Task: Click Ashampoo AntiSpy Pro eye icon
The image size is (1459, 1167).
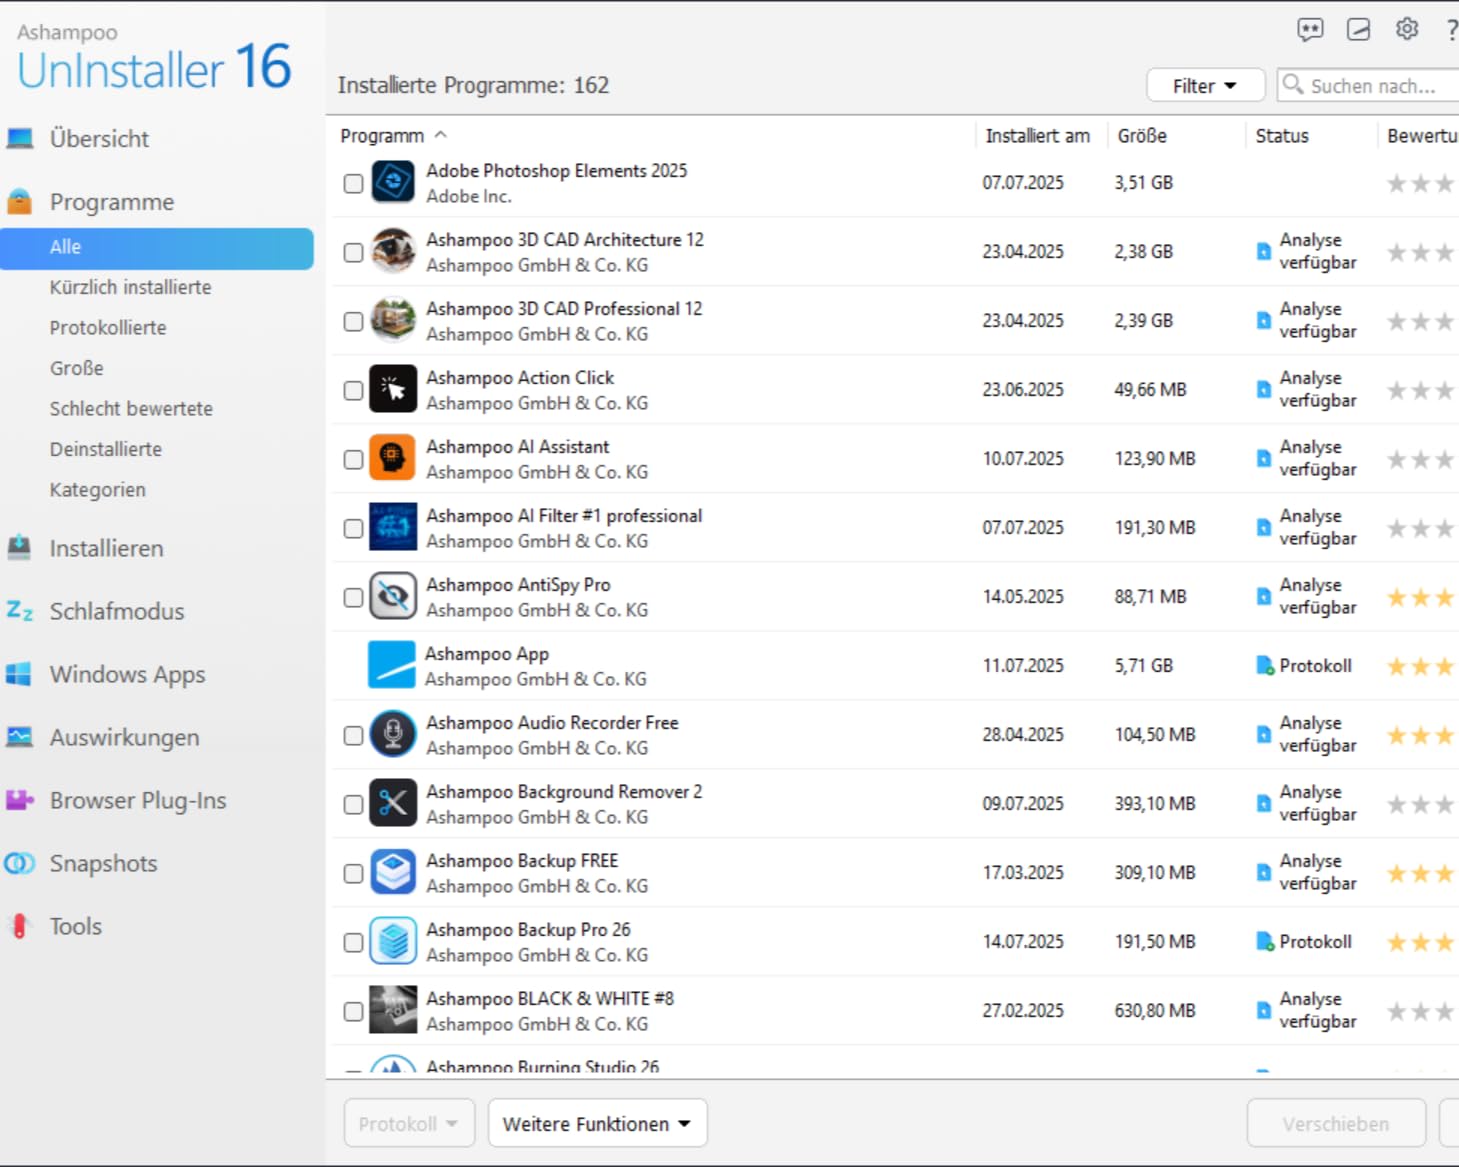Action: click(393, 596)
